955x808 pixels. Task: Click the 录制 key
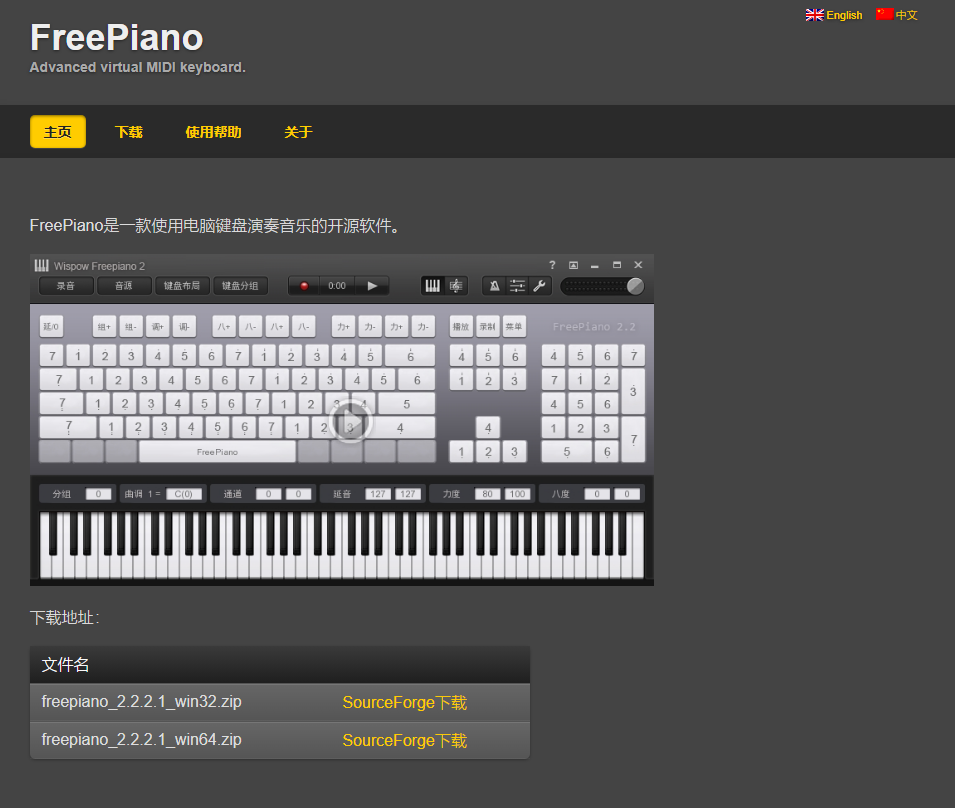pos(488,326)
